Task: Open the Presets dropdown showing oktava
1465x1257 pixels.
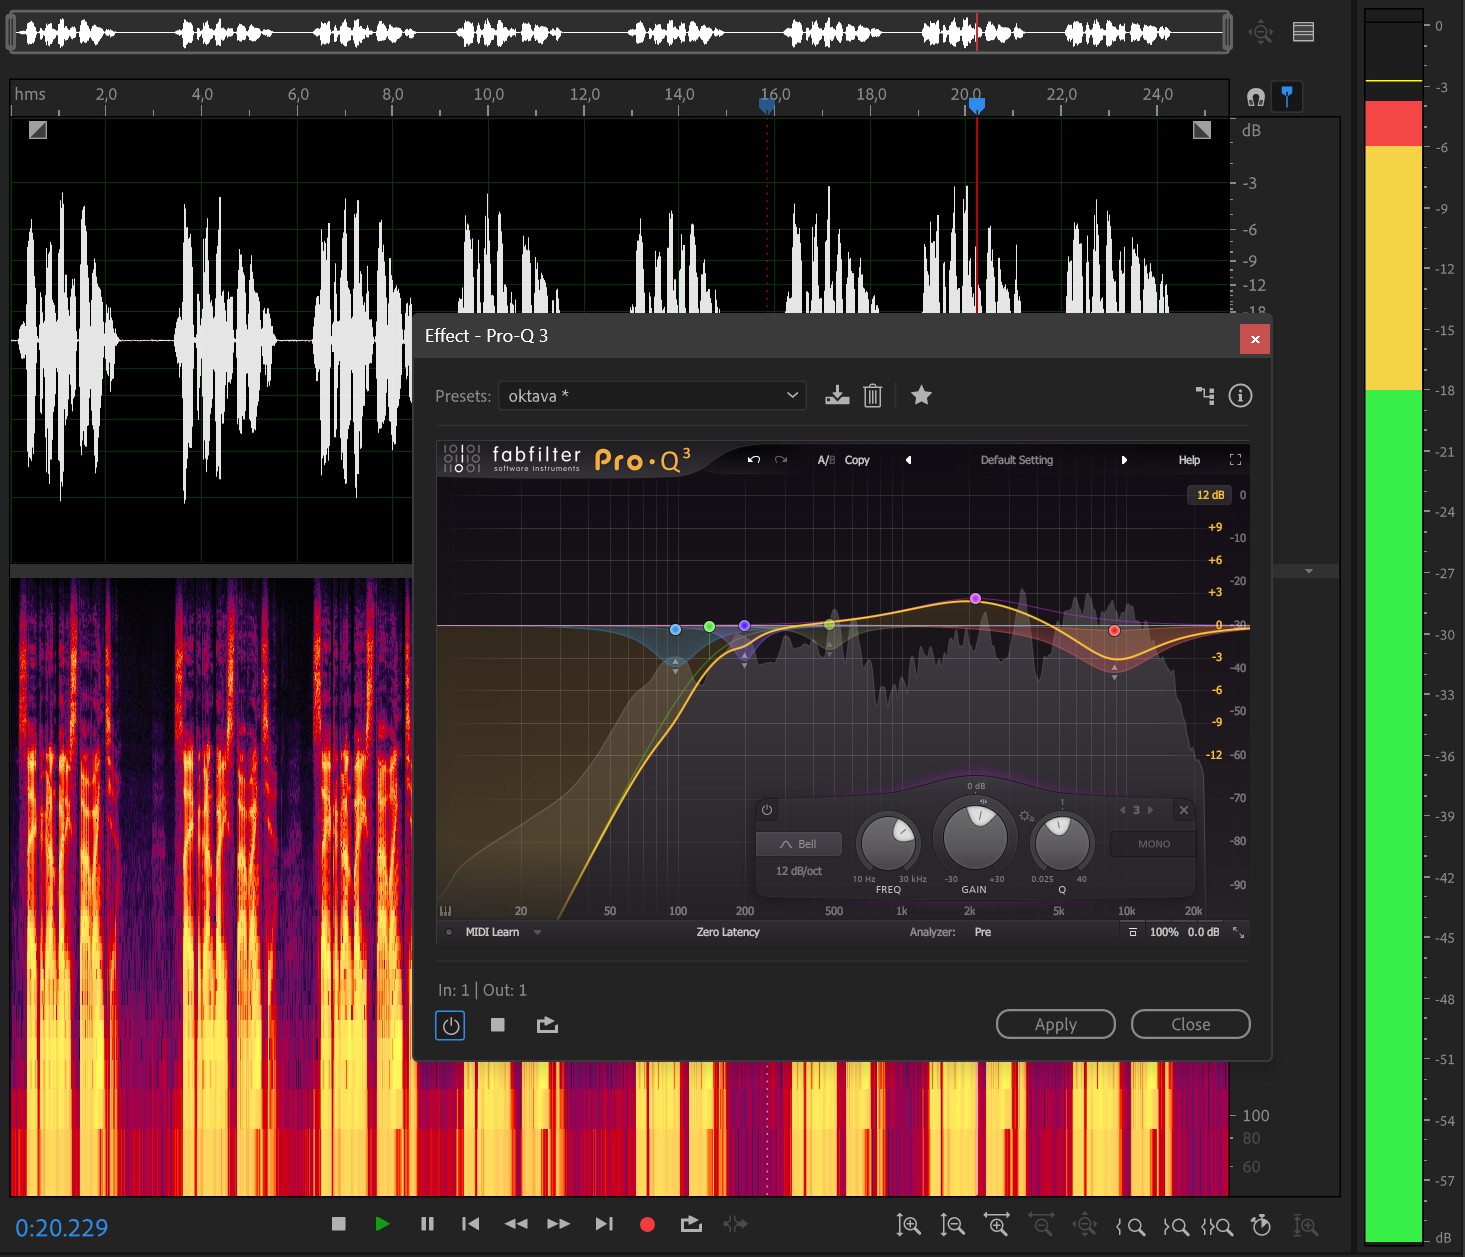Action: click(652, 396)
